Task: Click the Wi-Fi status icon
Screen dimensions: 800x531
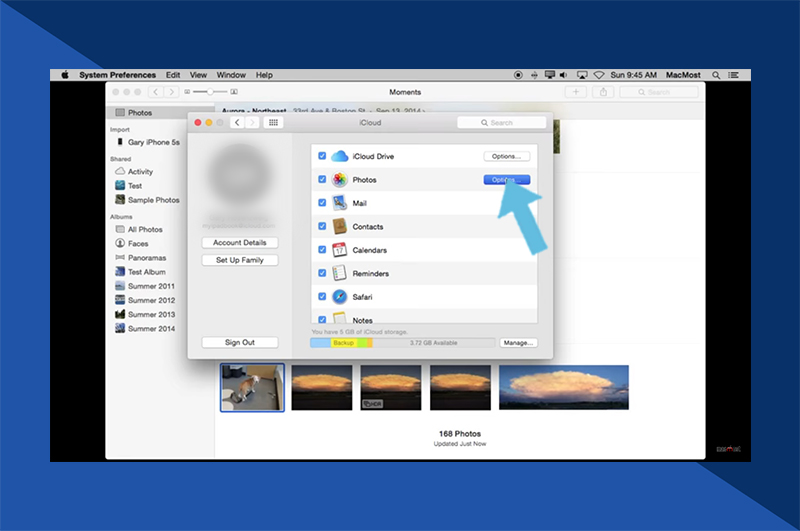Action: tap(599, 75)
